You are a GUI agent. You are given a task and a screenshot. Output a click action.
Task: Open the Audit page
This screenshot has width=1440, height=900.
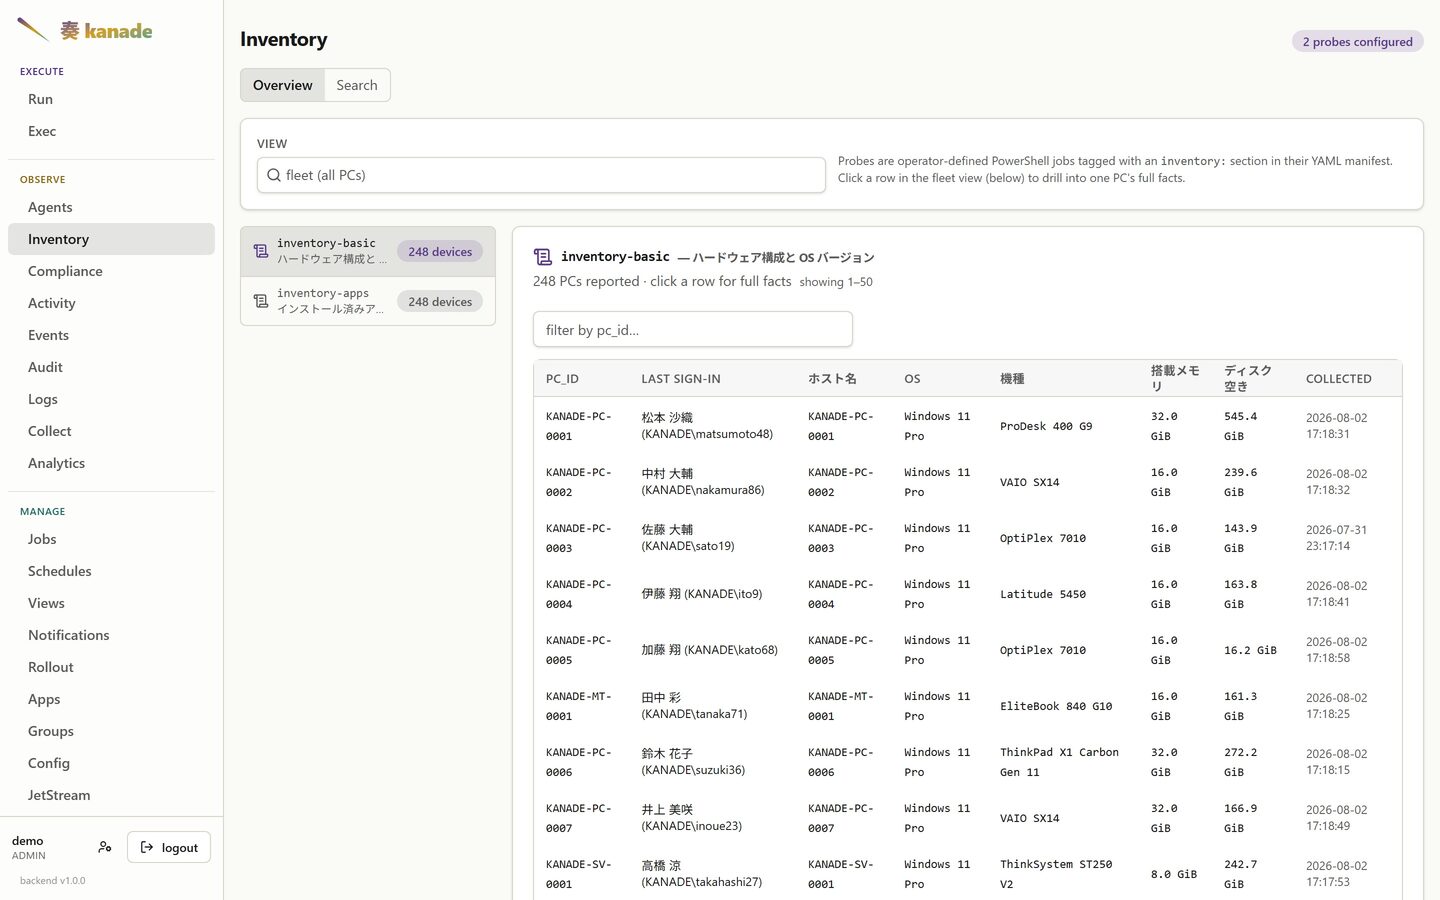click(x=111, y=367)
